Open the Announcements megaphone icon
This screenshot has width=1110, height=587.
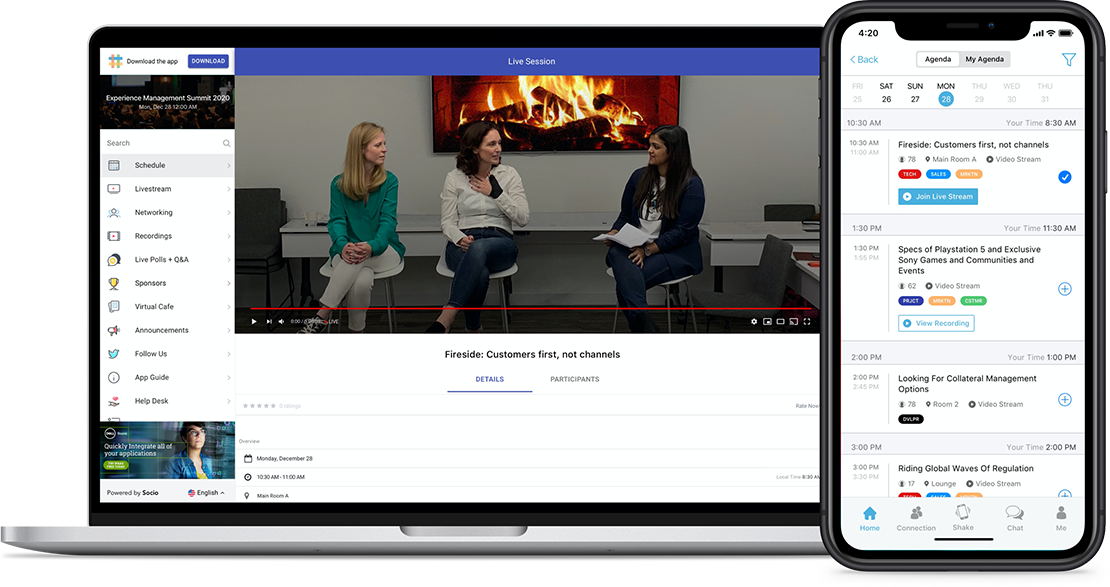(114, 330)
